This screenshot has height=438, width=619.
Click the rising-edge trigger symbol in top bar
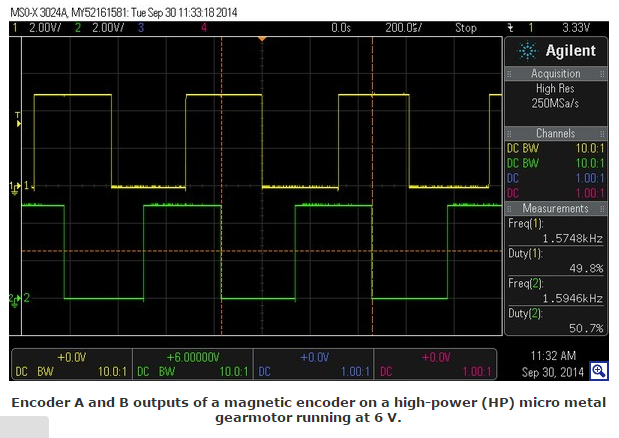pyautogui.click(x=510, y=28)
